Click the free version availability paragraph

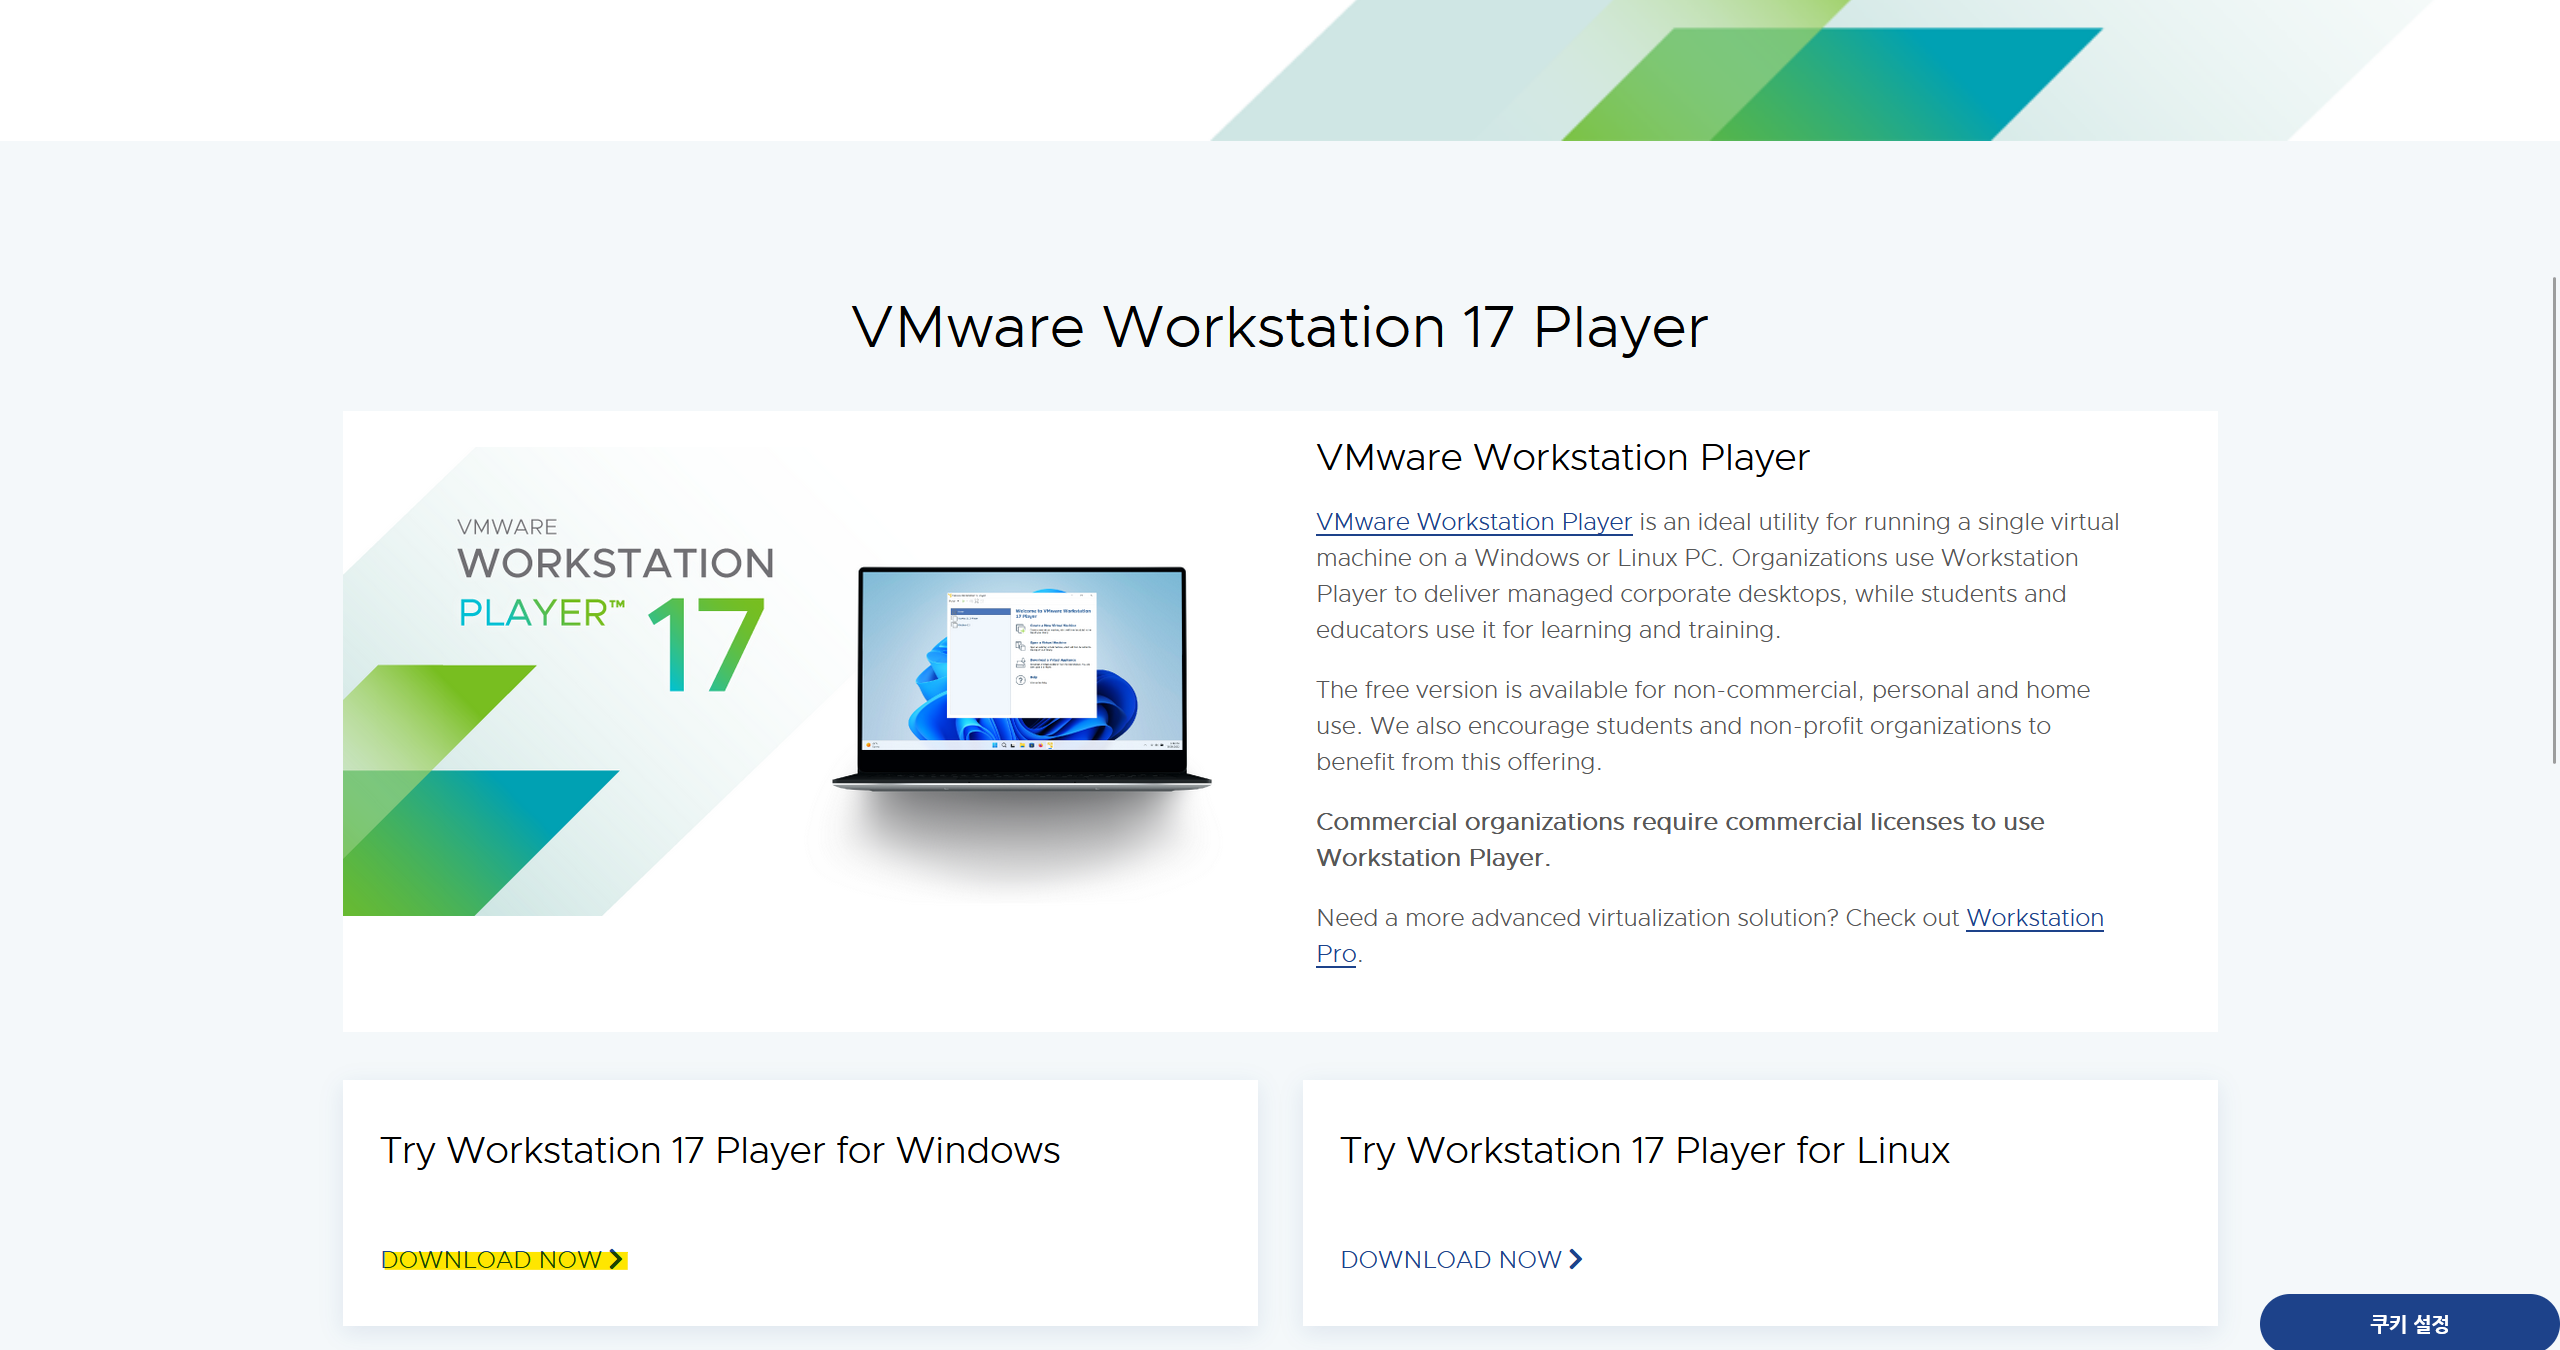click(1702, 725)
